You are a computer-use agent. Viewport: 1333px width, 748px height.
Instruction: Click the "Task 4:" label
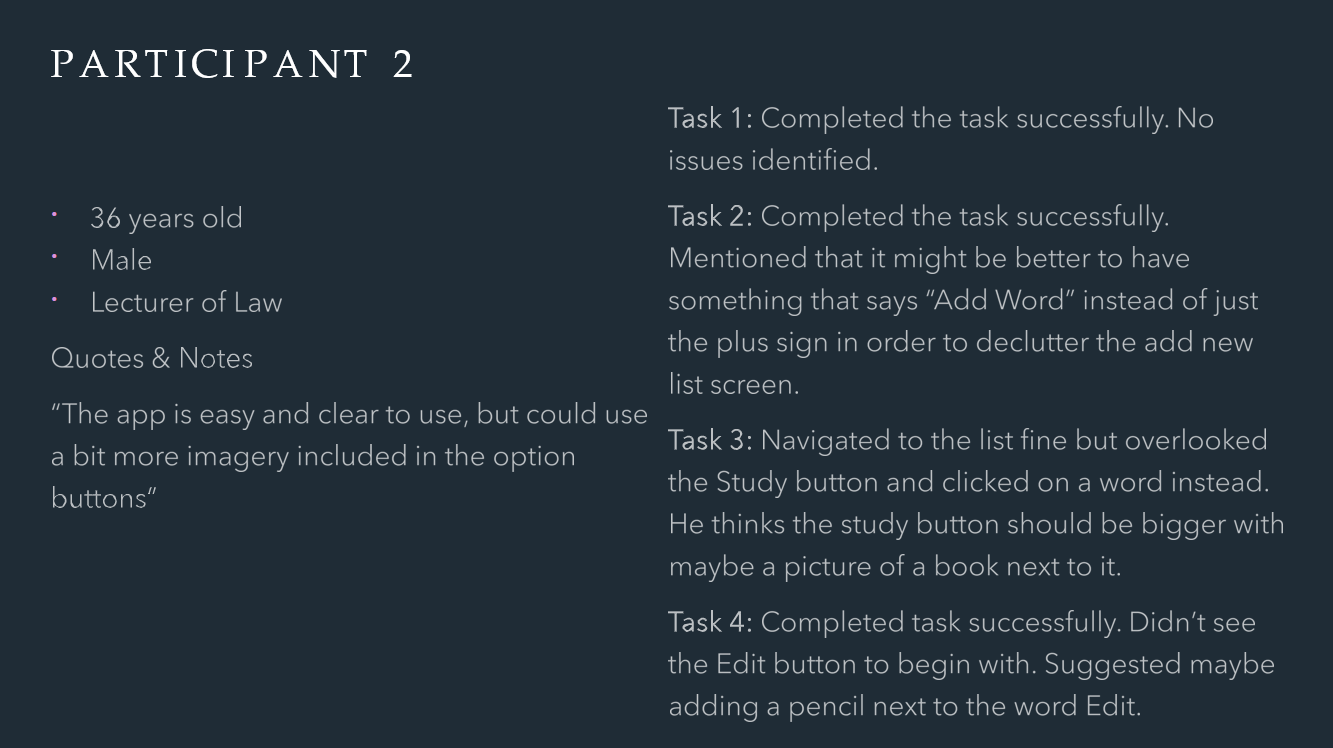pyautogui.click(x=711, y=622)
